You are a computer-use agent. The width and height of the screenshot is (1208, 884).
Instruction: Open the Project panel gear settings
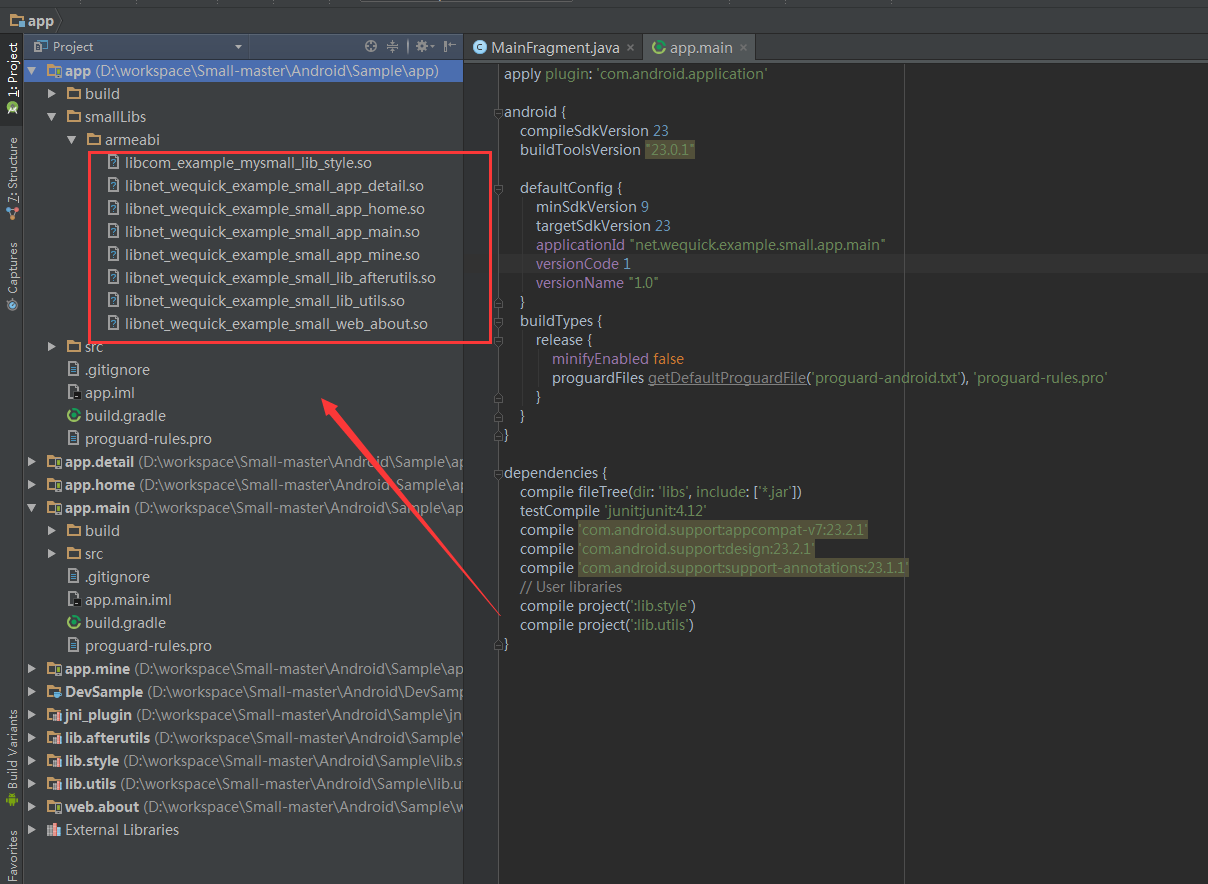click(x=424, y=46)
